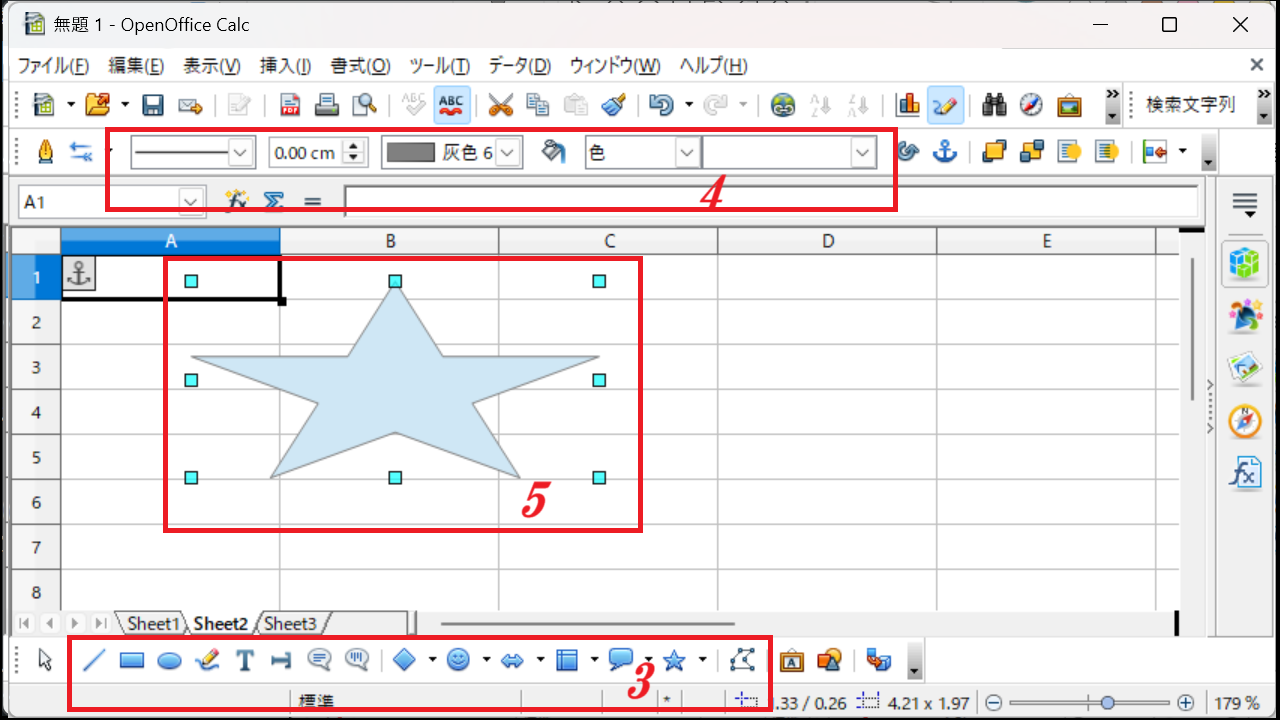Screen dimensions: 1280x720
Task: Expand the Stars shapes dropdown arrow
Action: tap(702, 660)
